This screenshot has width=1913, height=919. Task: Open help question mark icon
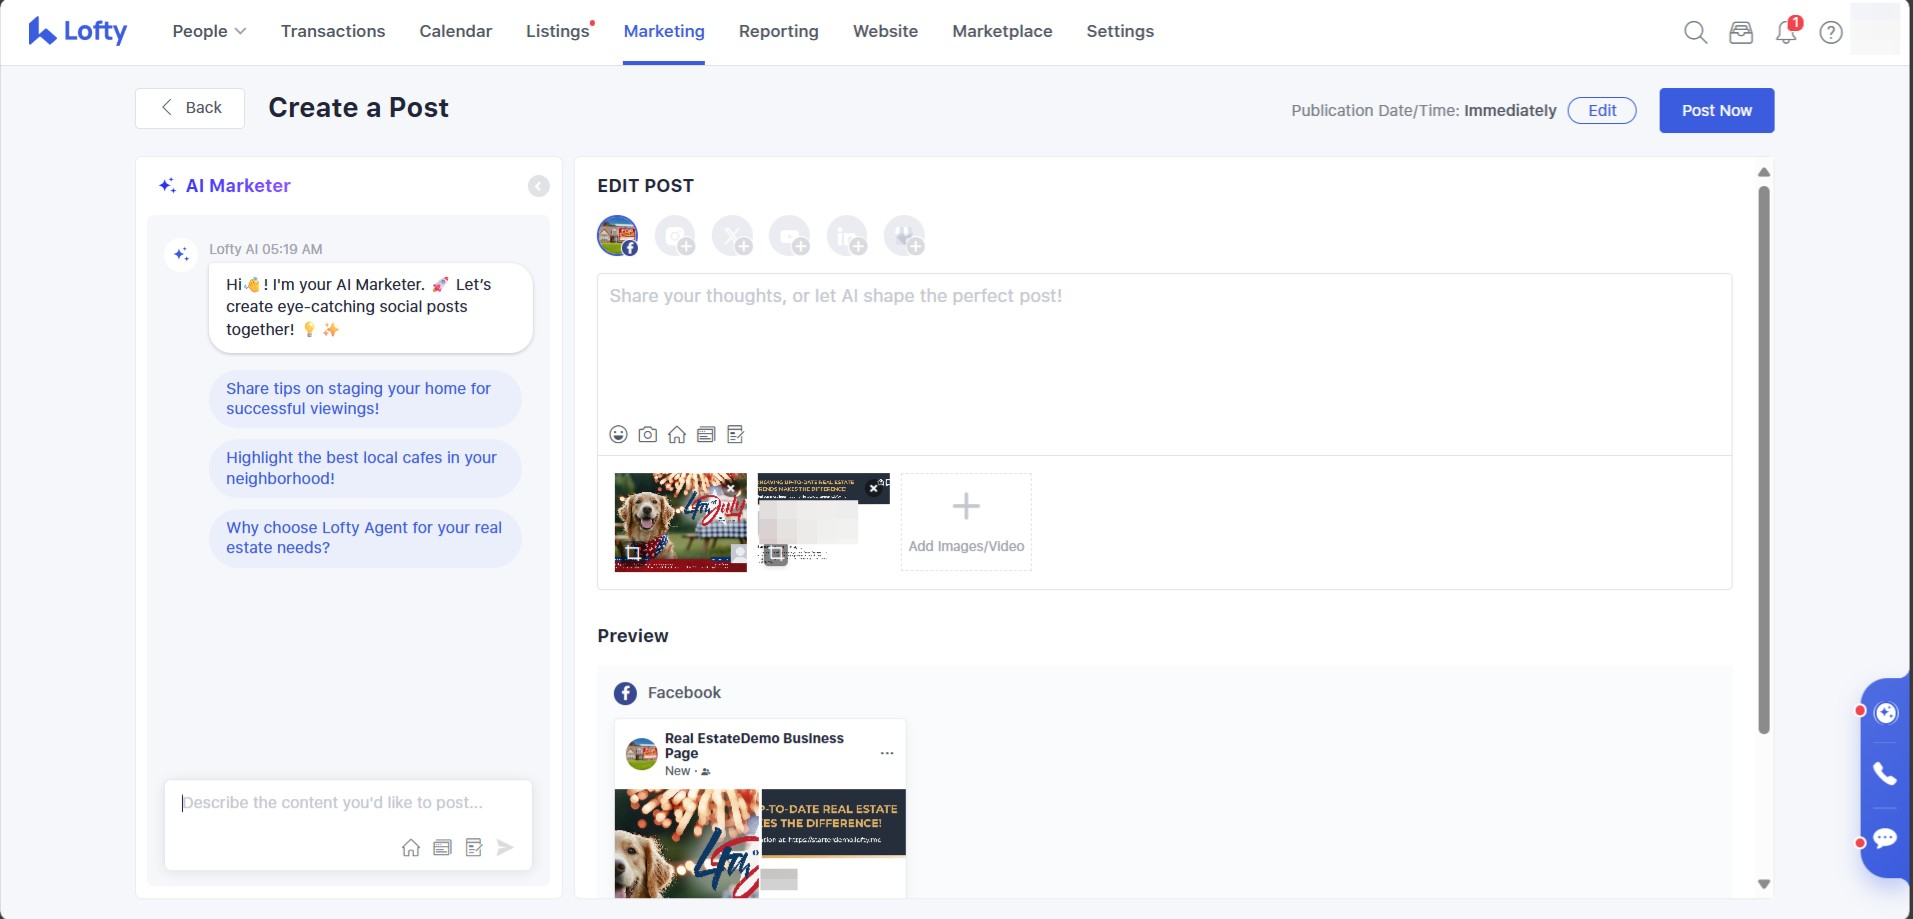coord(1831,32)
